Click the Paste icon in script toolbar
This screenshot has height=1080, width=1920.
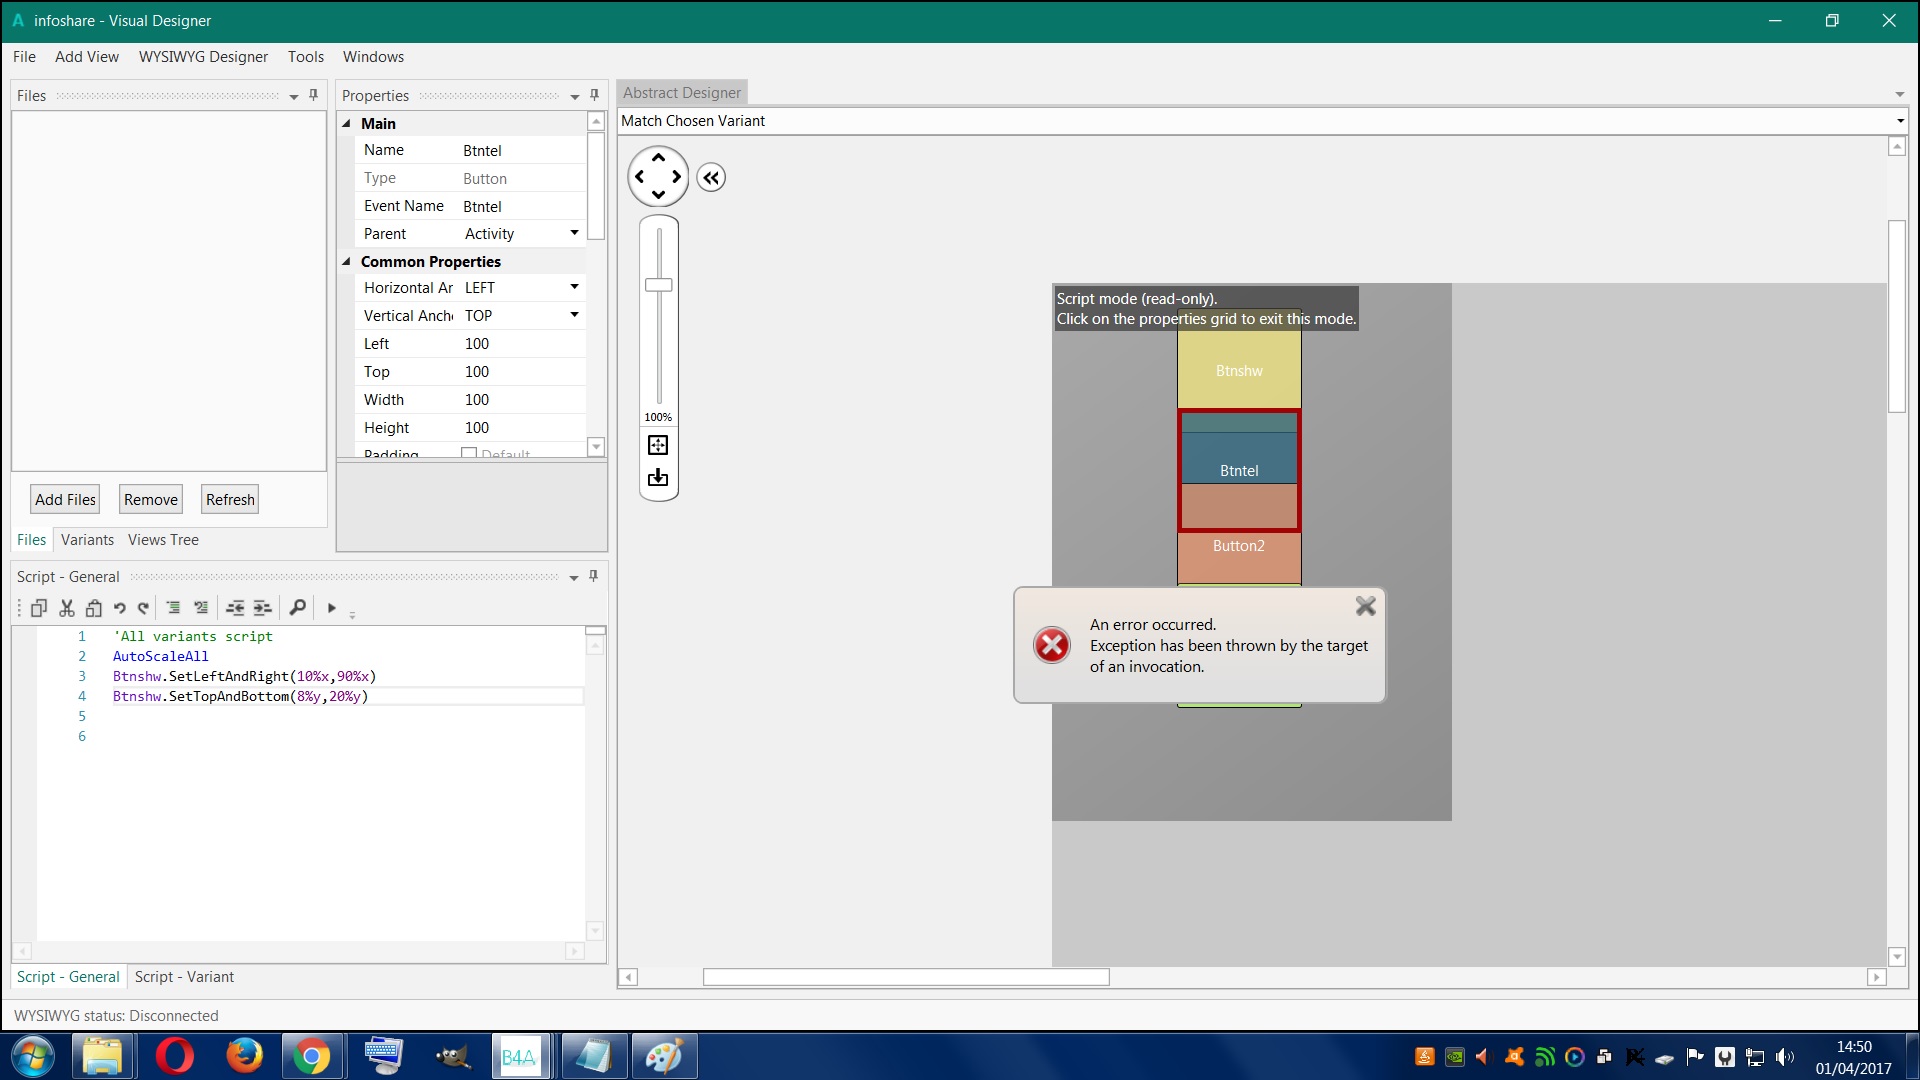pyautogui.click(x=94, y=607)
